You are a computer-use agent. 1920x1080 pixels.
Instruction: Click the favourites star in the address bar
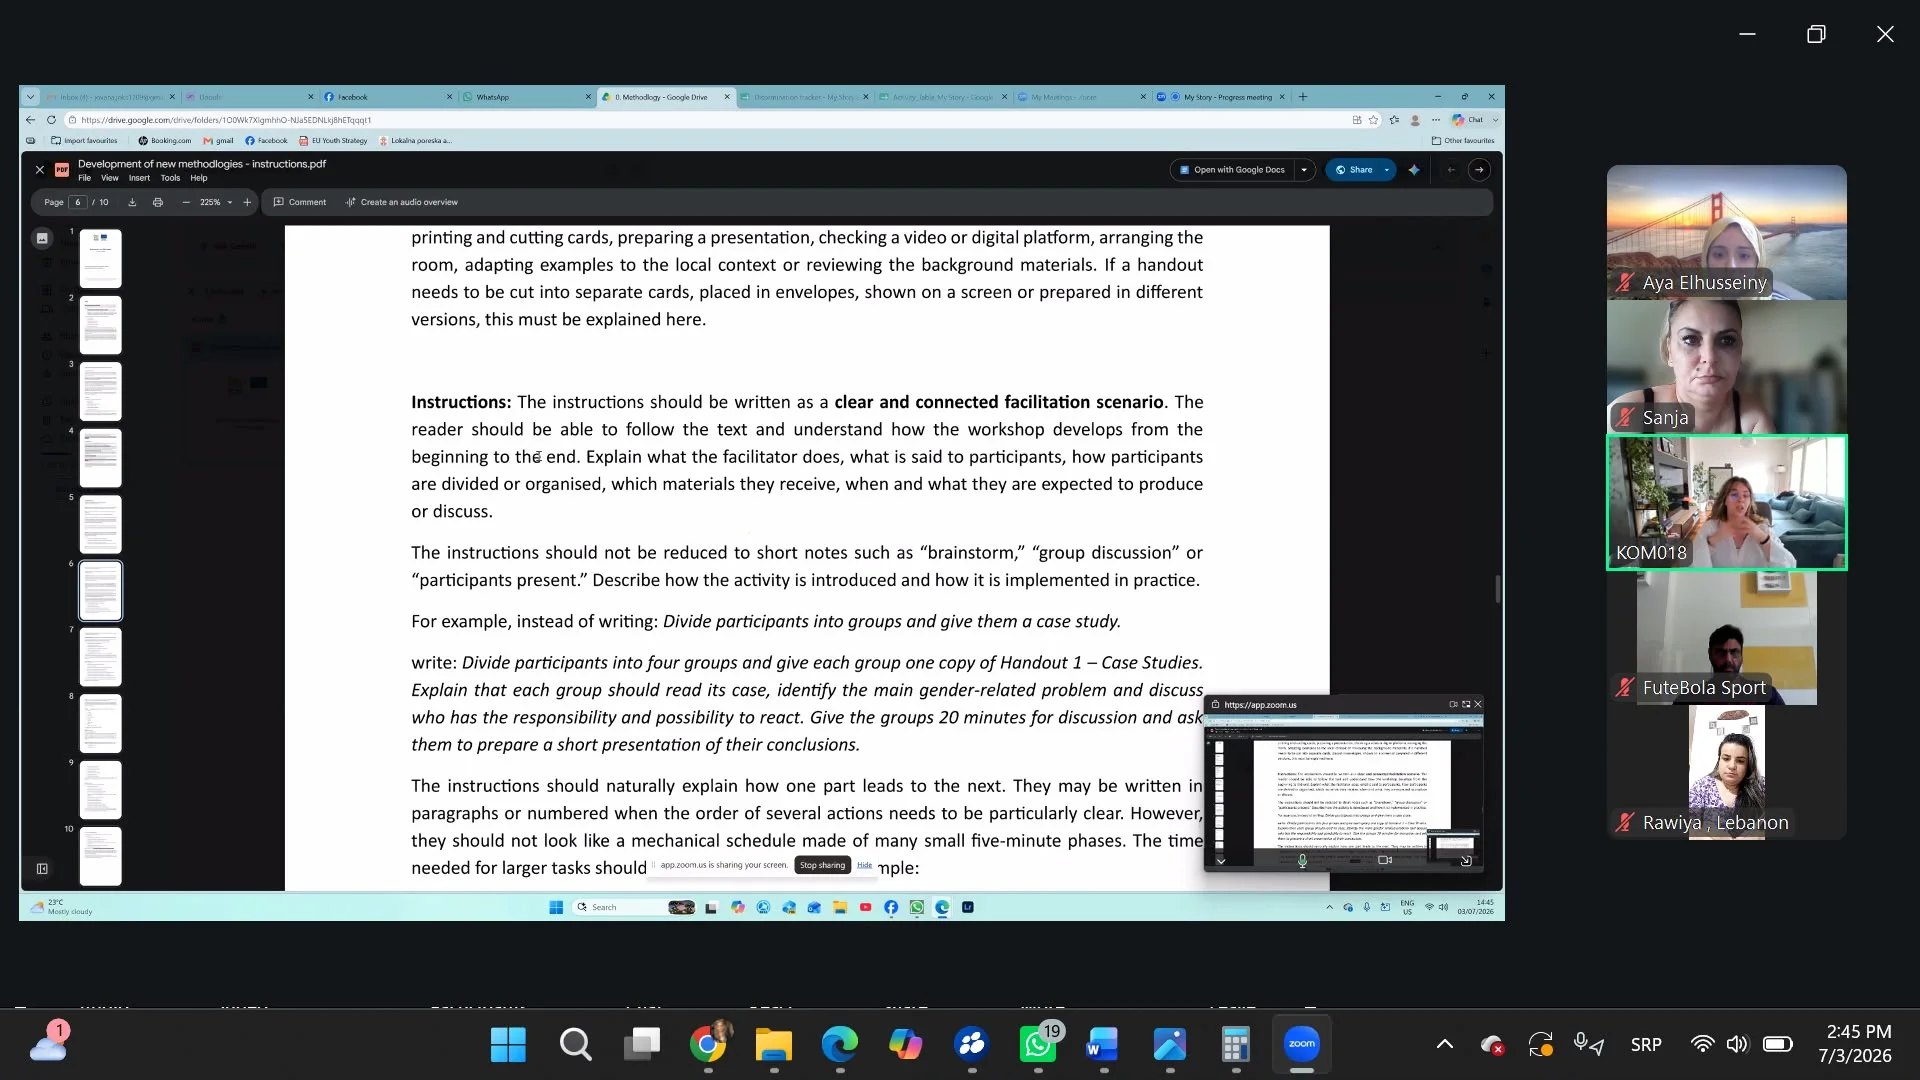pyautogui.click(x=1374, y=120)
